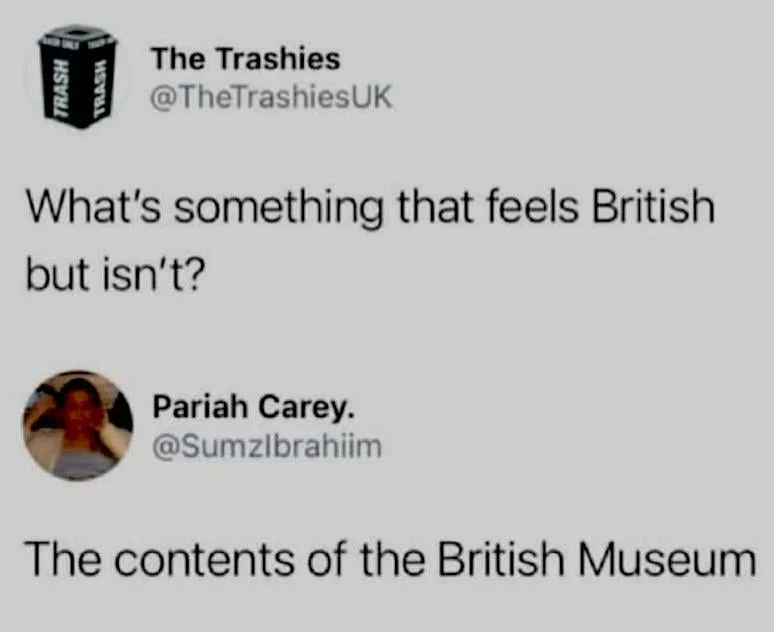Click "British" in the reply tweet
774x632 pixels.
pyautogui.click(x=501, y=559)
